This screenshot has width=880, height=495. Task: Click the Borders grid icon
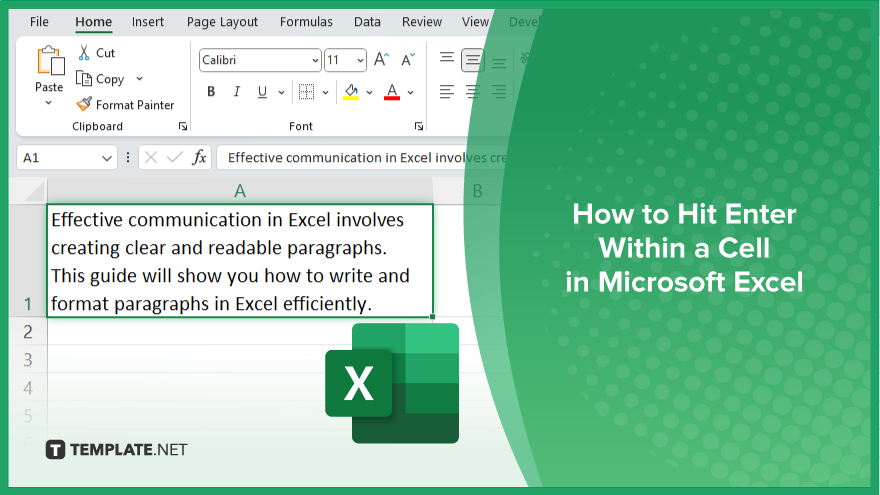[306, 91]
